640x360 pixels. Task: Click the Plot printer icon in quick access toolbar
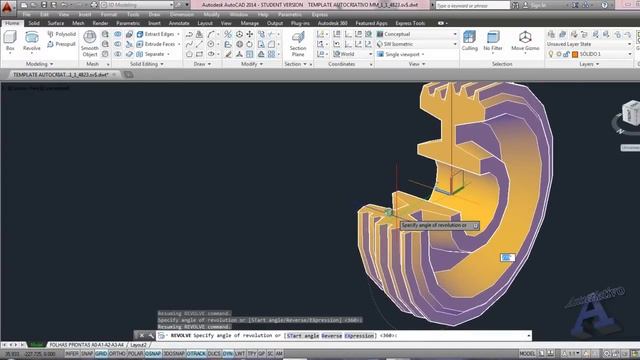[94, 5]
